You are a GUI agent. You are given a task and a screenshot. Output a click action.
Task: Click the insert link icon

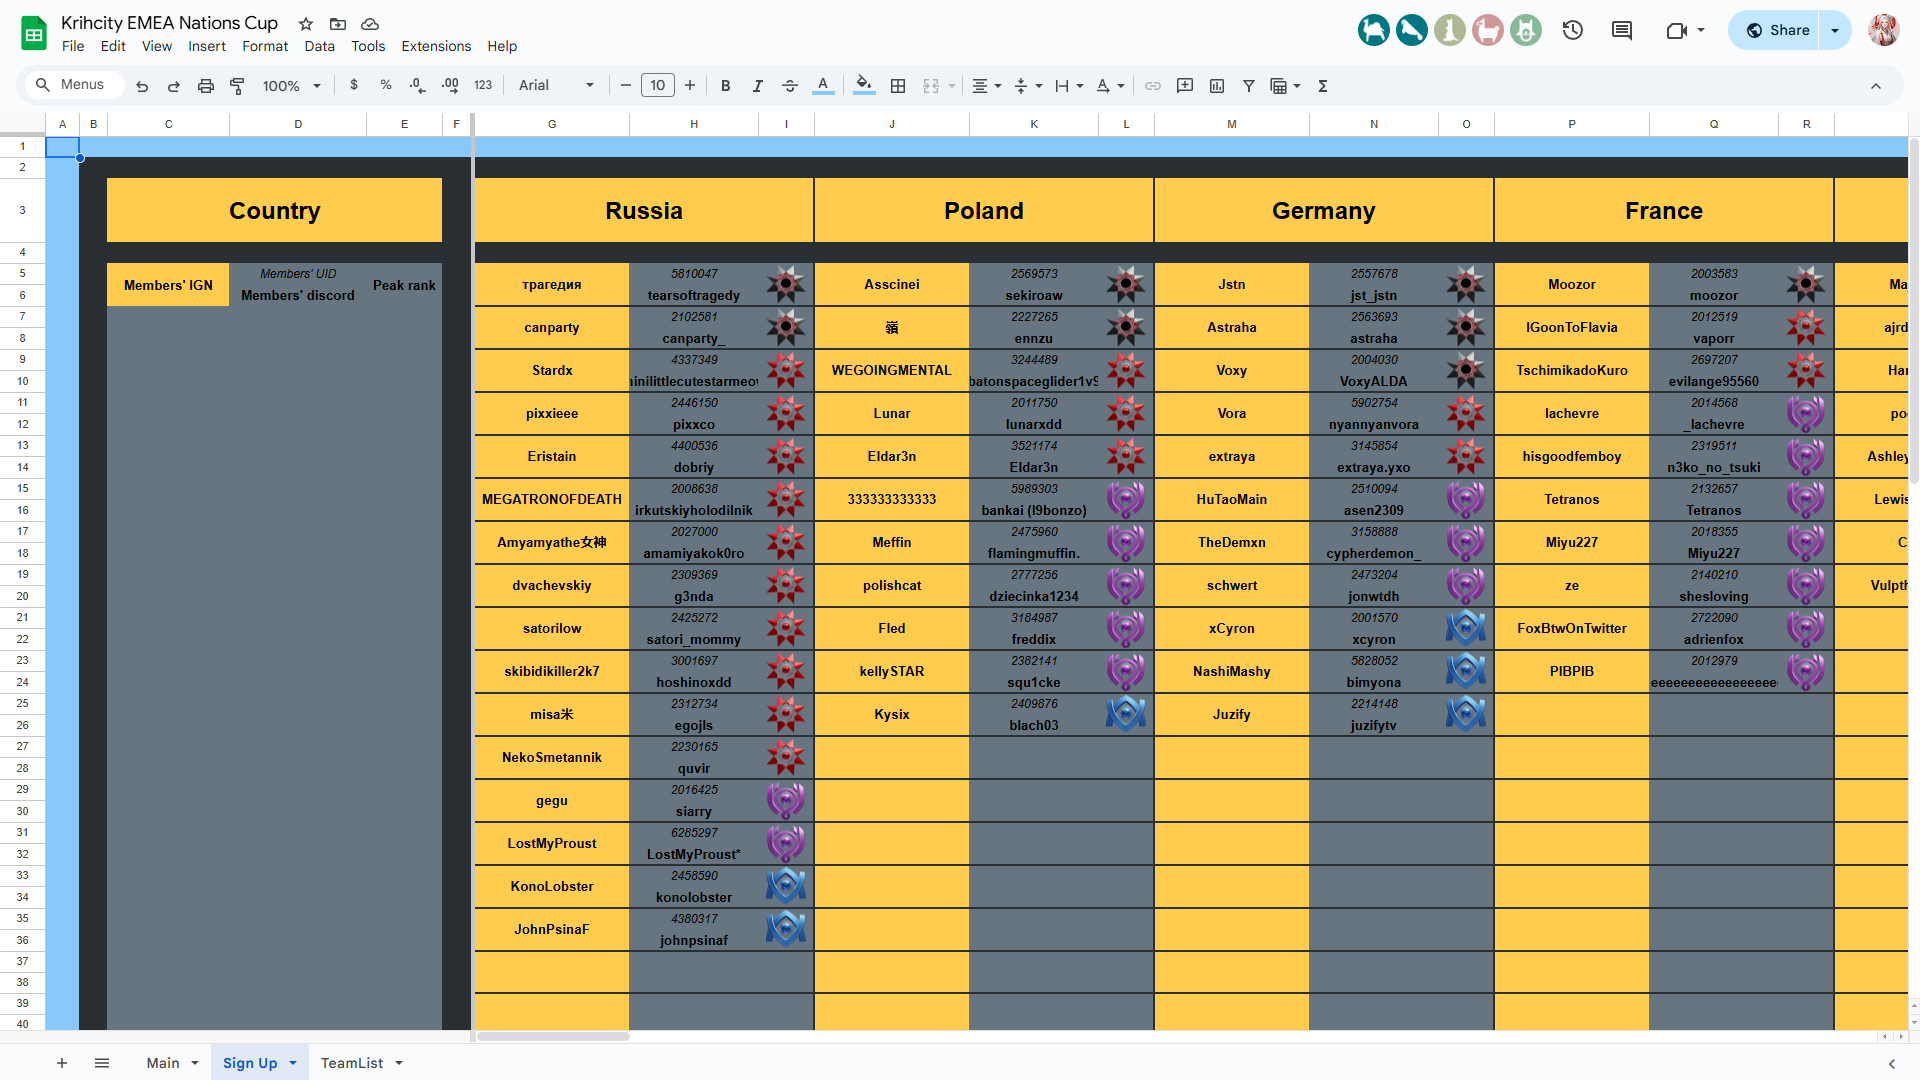[1153, 86]
